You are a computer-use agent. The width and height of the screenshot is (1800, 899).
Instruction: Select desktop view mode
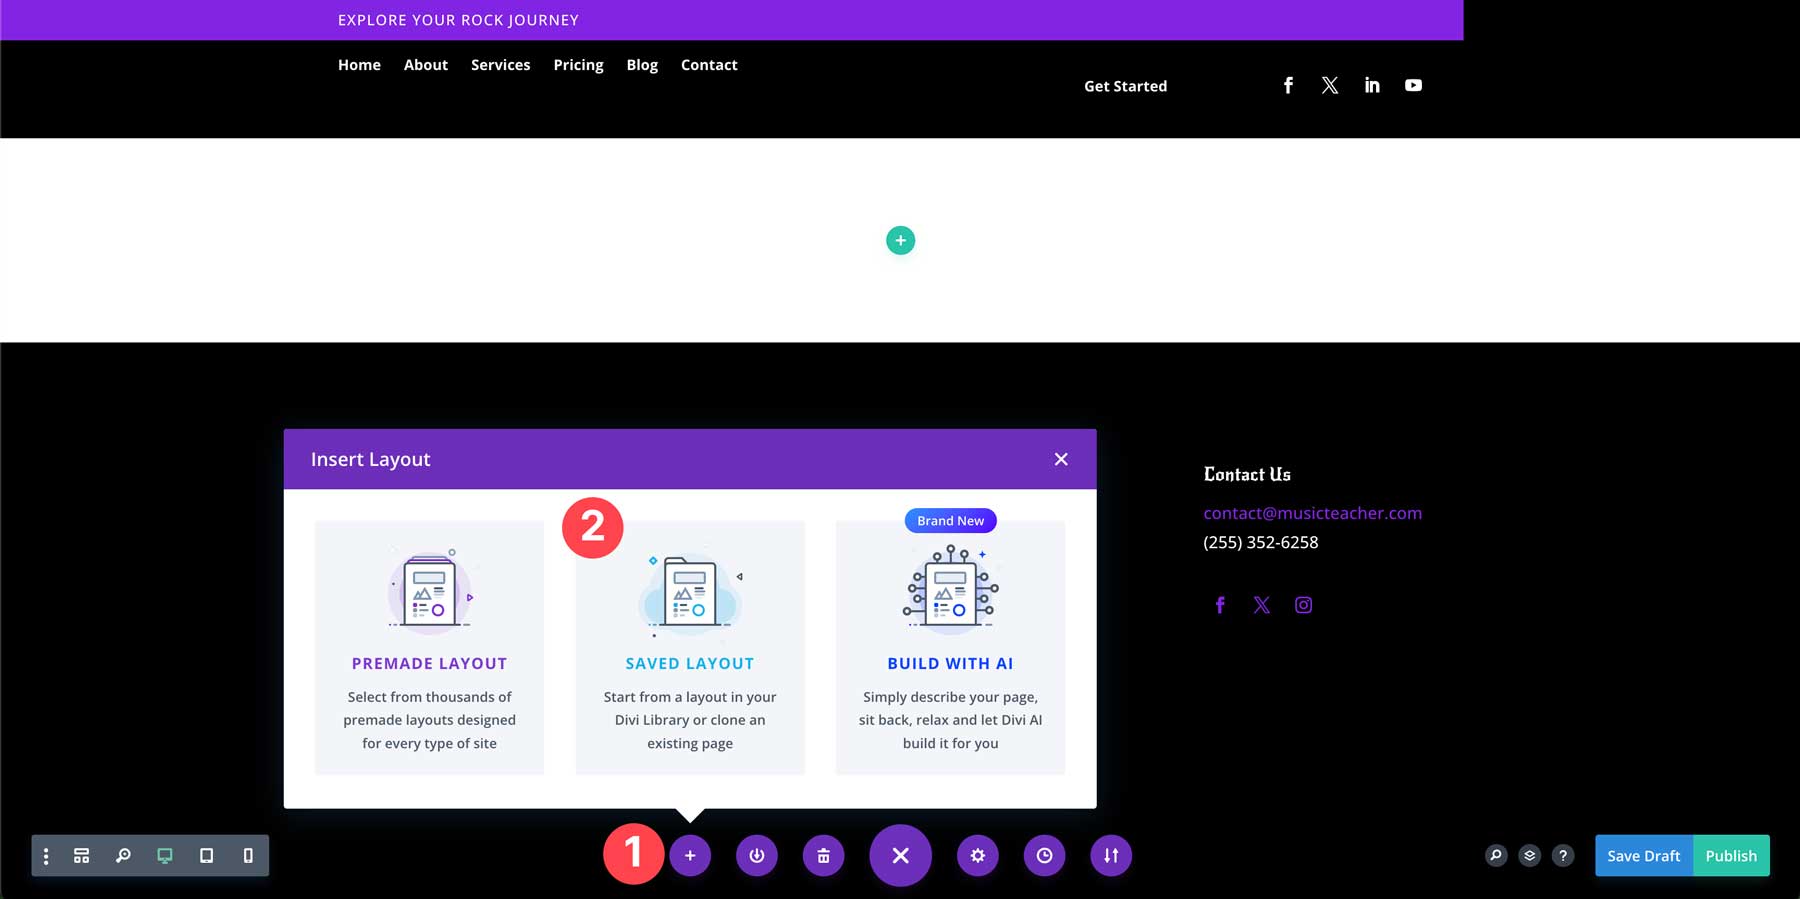(x=165, y=856)
